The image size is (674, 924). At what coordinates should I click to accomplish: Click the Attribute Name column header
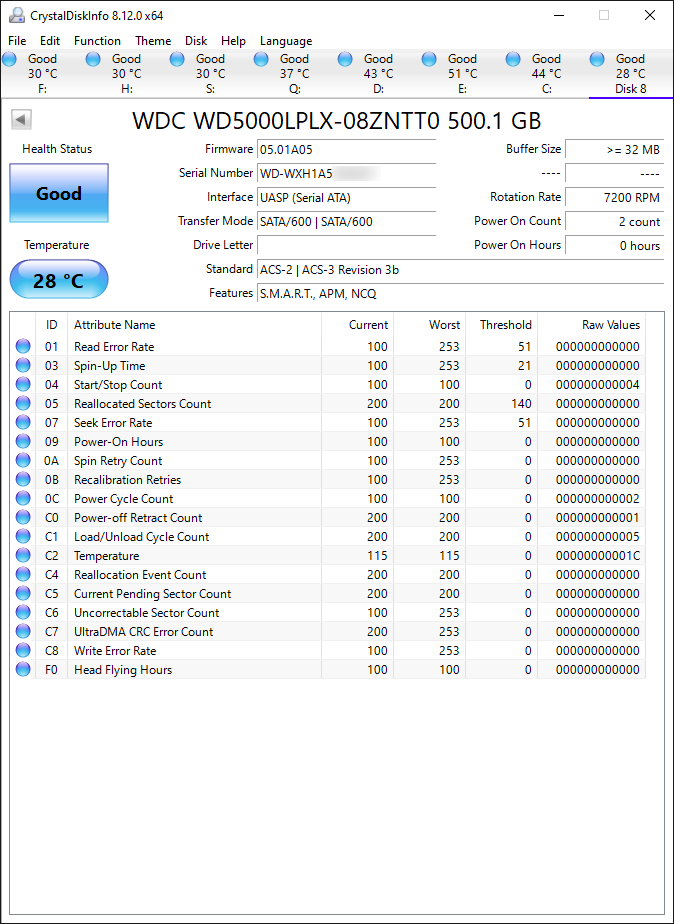[x=115, y=325]
